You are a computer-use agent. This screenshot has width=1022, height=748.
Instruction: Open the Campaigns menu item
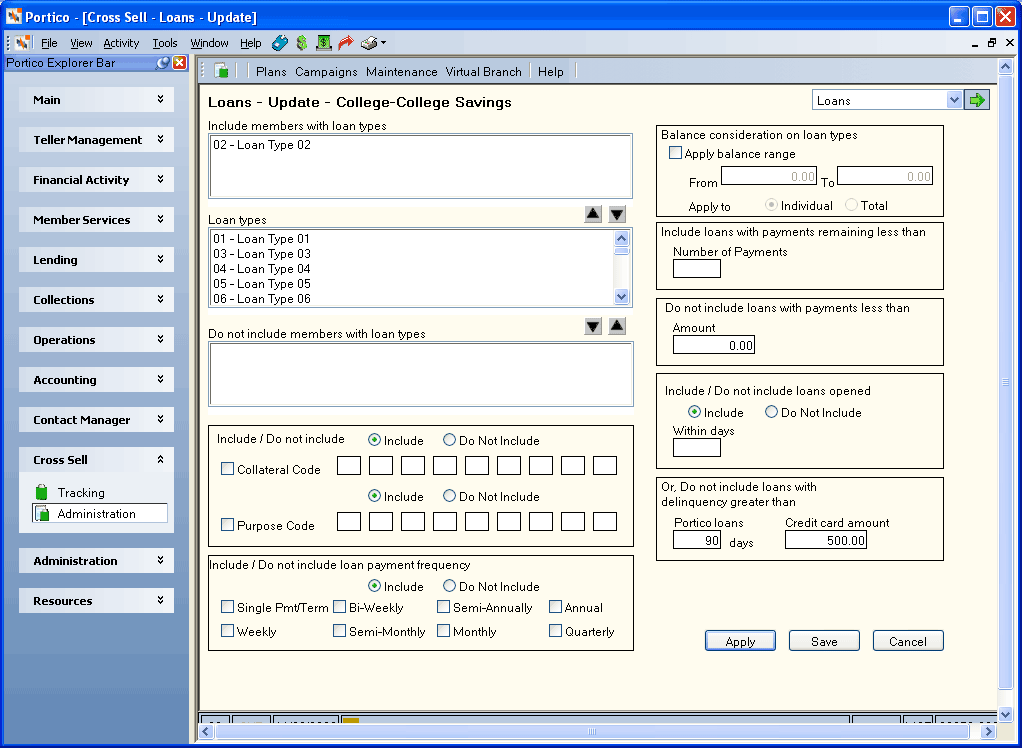pos(326,72)
